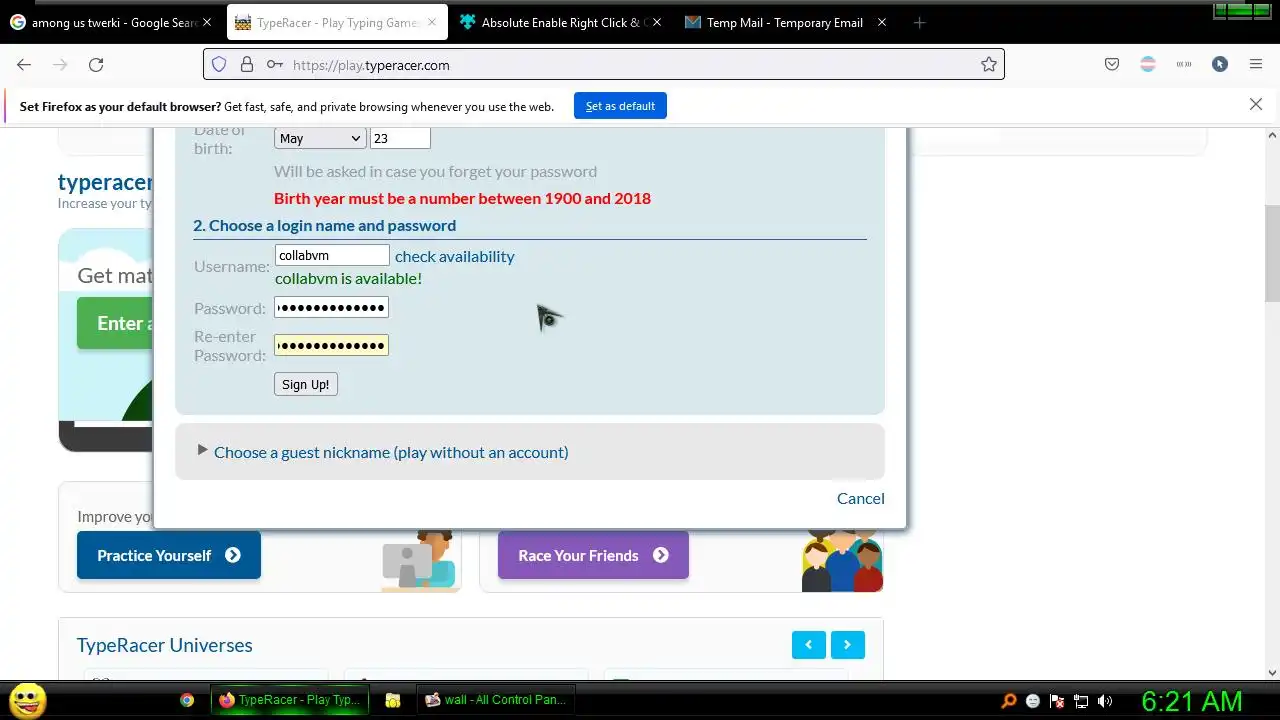
Task: Open the file explorer taskbar icon
Action: tap(393, 700)
